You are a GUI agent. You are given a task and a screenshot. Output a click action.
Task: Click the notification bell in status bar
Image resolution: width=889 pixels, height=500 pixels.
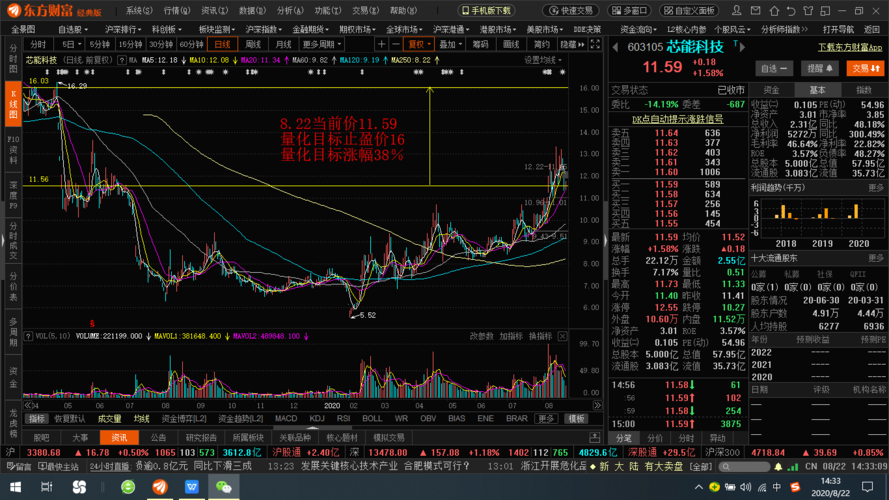tap(778, 467)
